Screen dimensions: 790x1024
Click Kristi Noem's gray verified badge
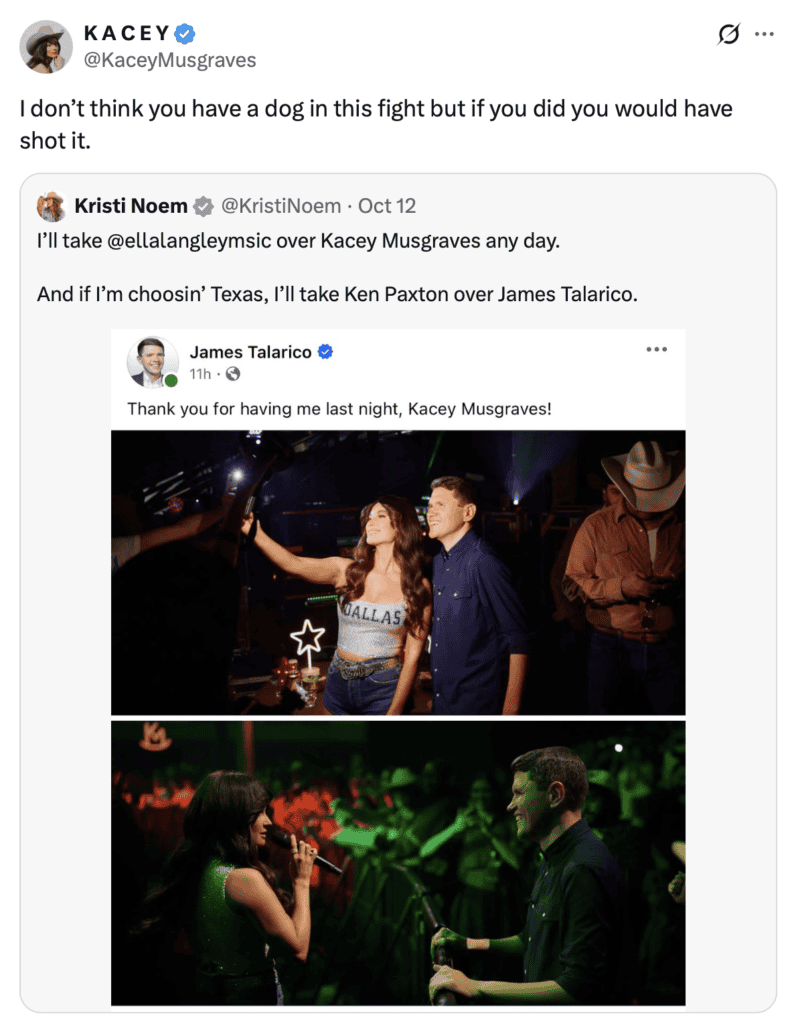click(204, 206)
